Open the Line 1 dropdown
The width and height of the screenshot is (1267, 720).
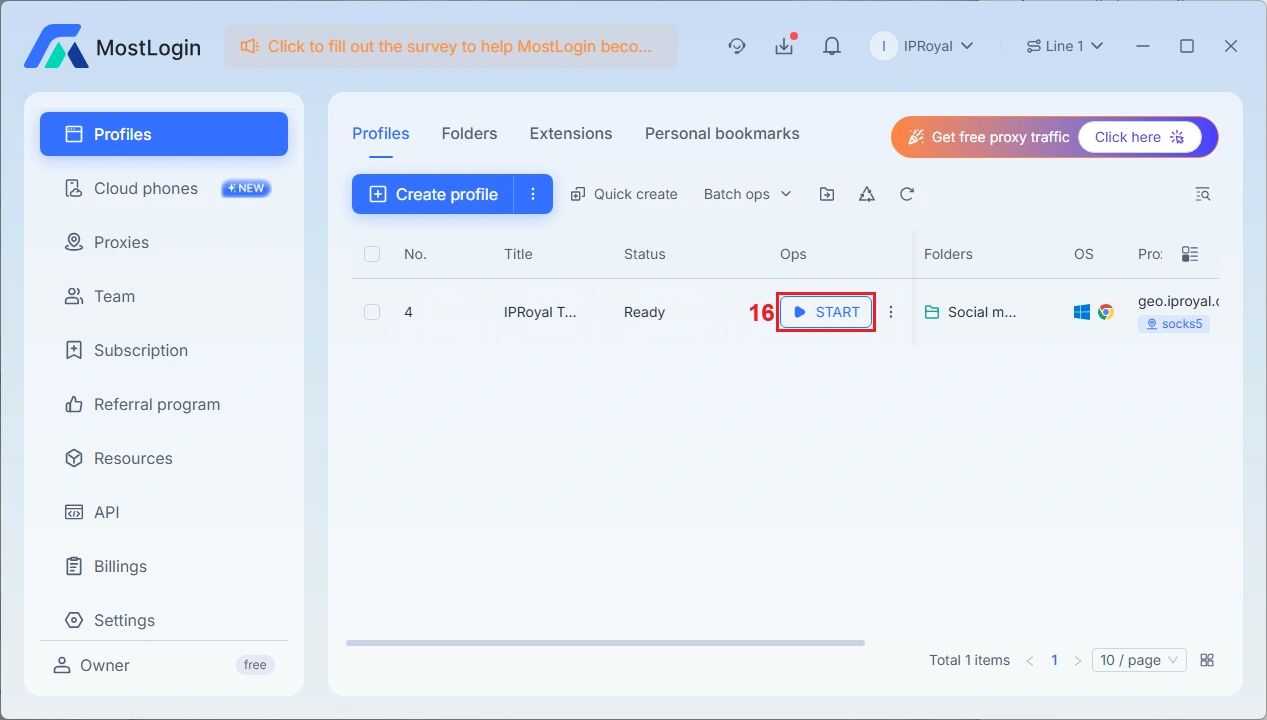[1065, 46]
